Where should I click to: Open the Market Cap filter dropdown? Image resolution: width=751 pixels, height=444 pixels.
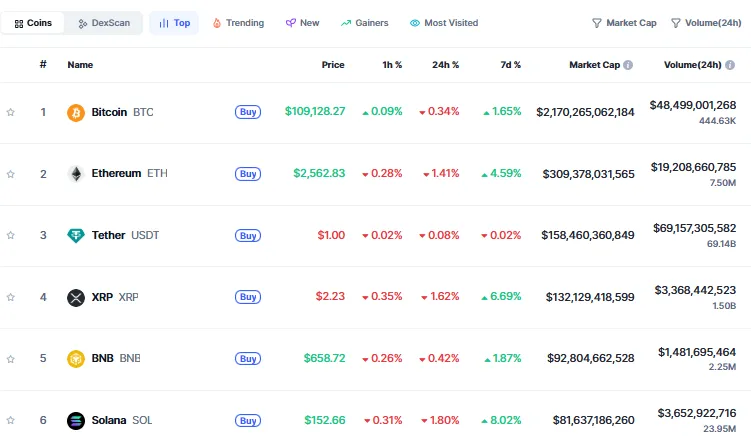[x=624, y=23]
